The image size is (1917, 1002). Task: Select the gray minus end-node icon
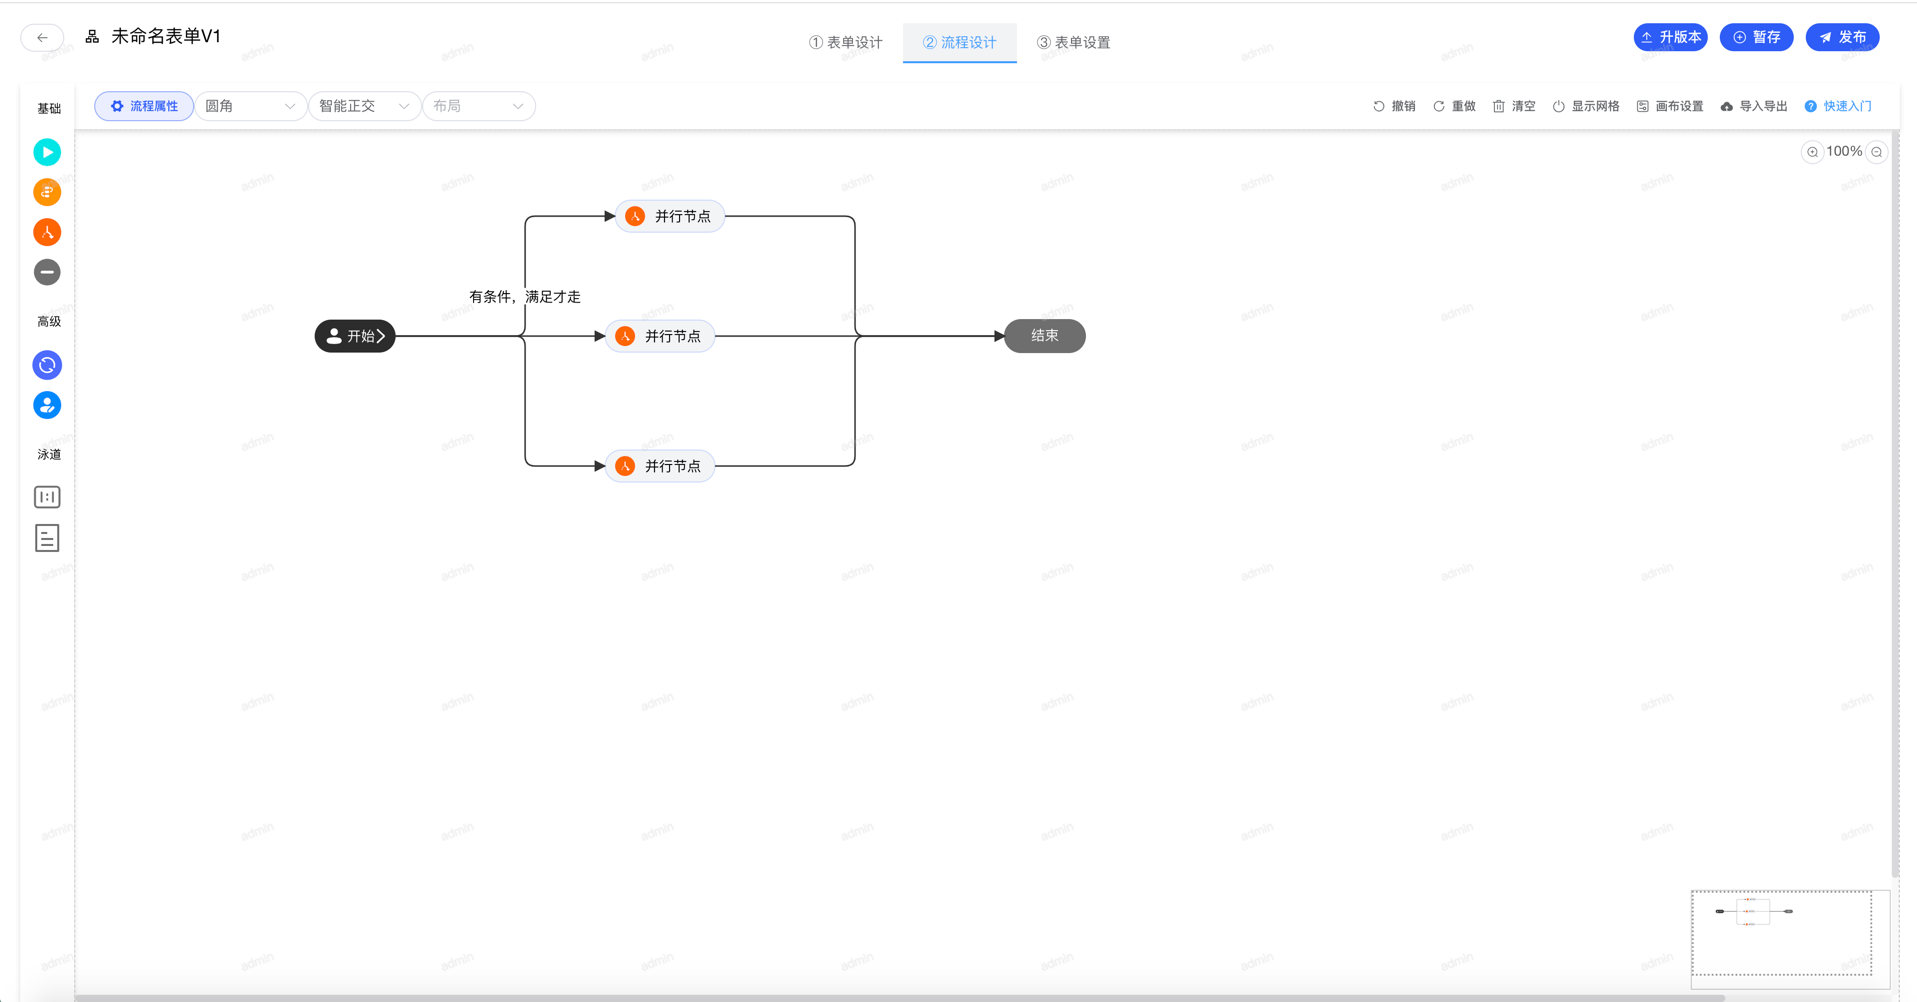click(x=47, y=272)
